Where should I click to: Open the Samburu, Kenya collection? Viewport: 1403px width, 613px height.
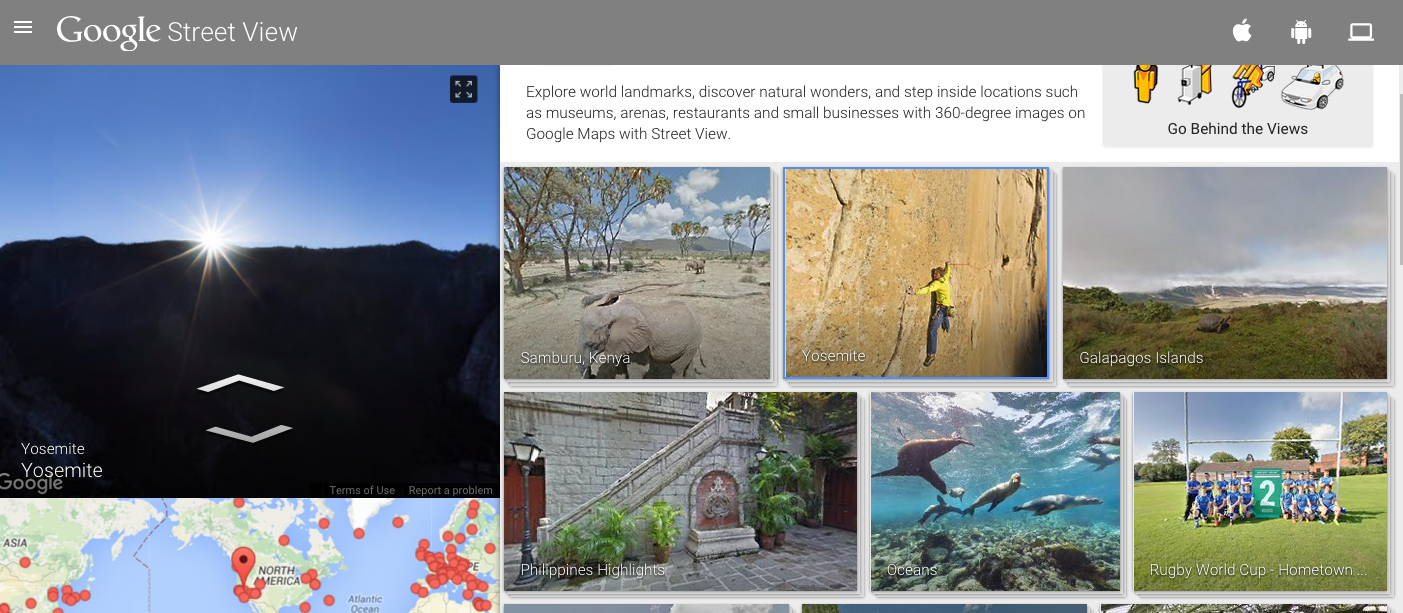point(637,273)
